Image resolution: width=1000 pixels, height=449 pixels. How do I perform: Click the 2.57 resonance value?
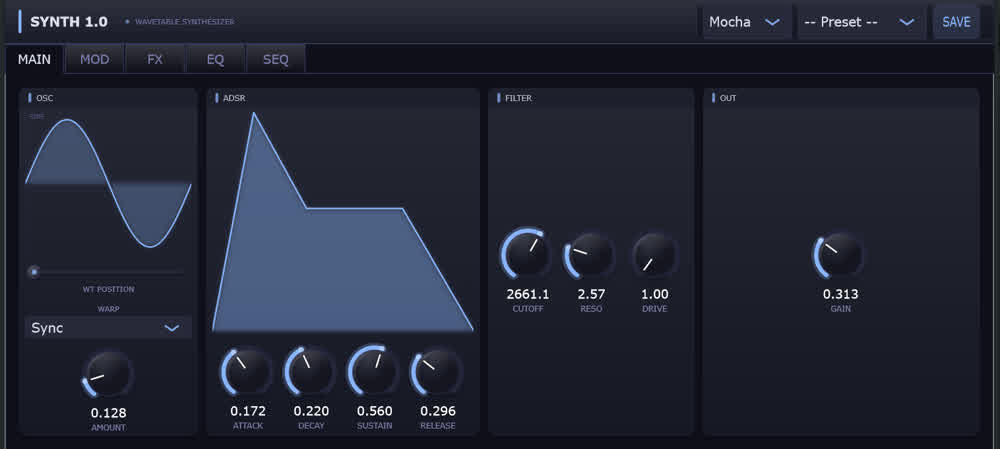(x=591, y=294)
